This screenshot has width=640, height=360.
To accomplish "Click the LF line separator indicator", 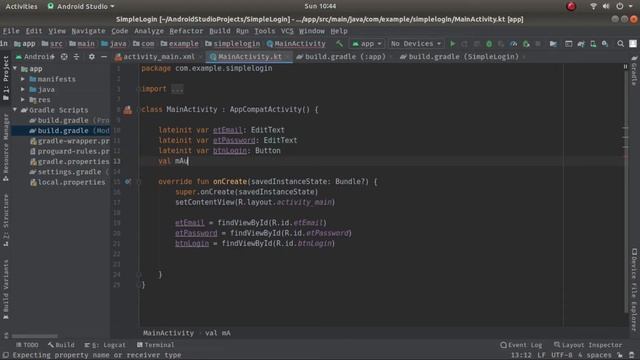I will pos(541,355).
